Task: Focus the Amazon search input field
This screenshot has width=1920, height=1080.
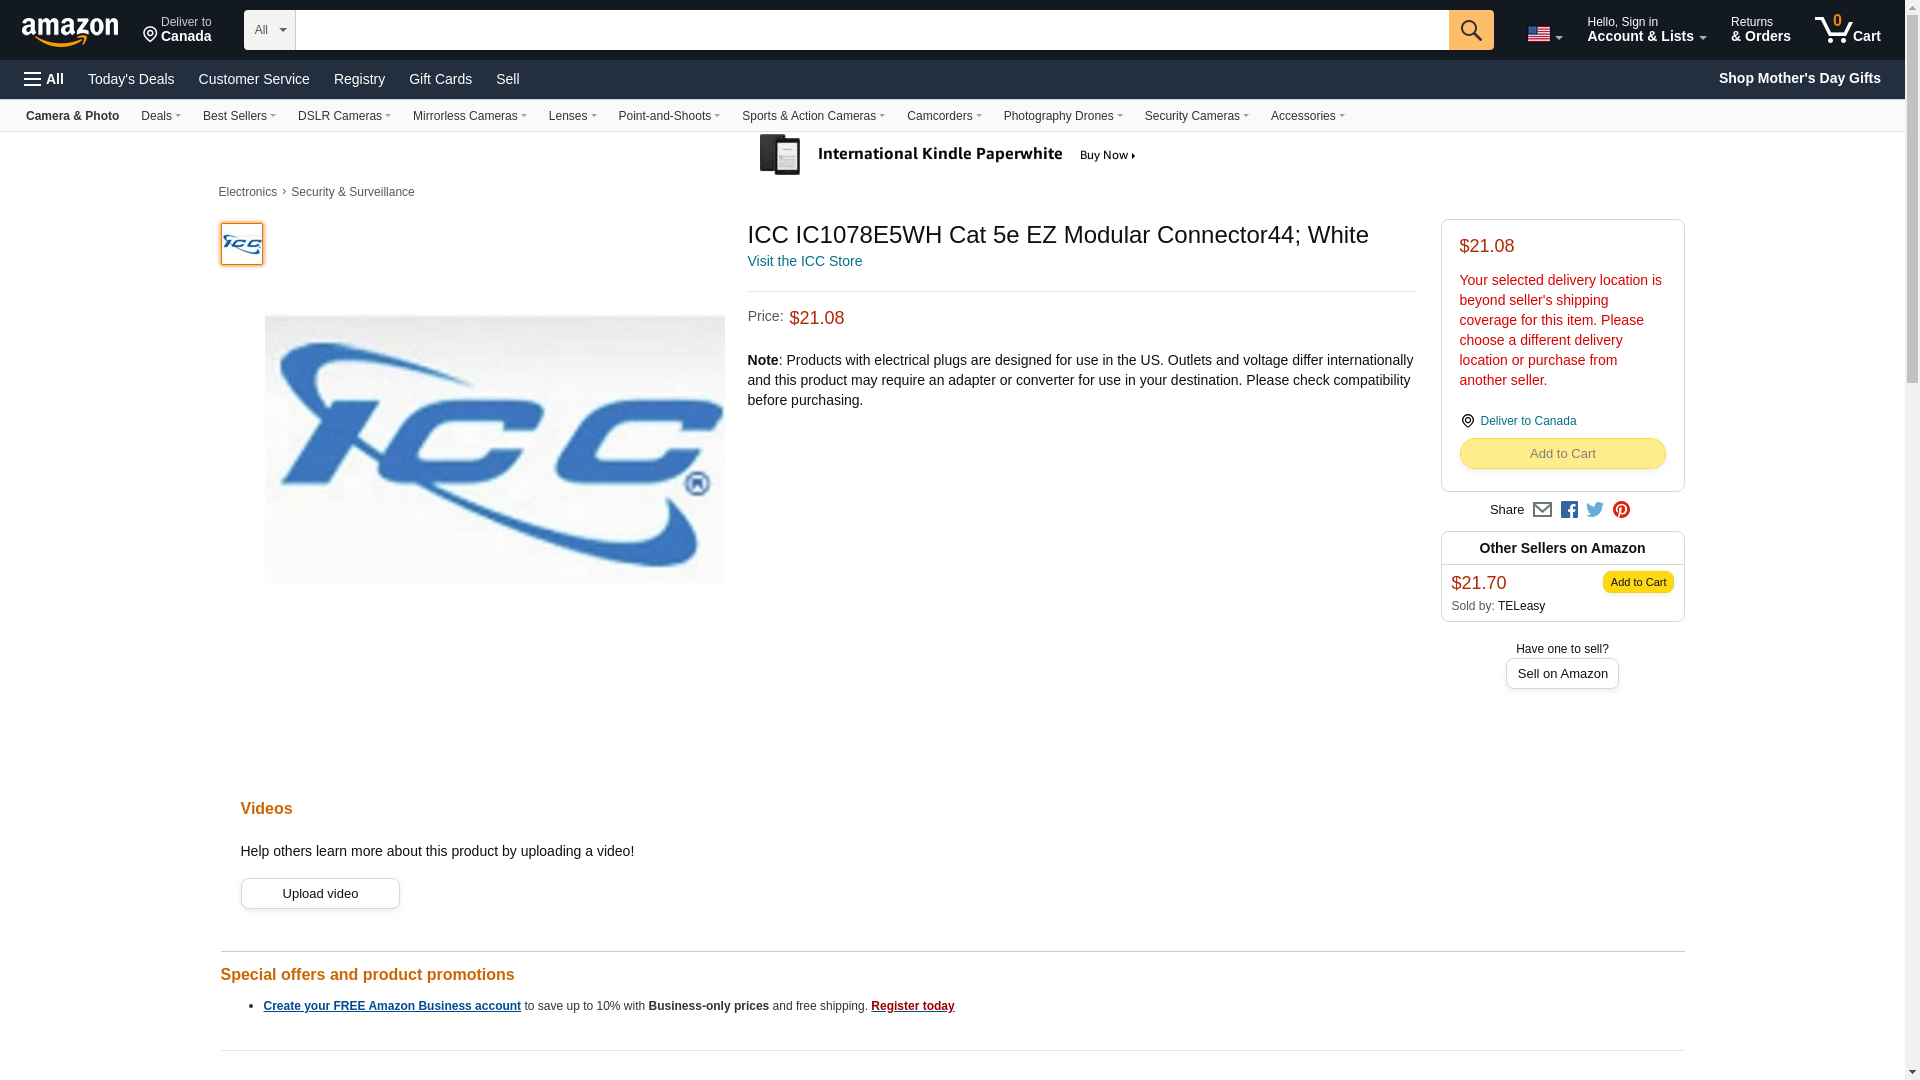Action: [x=872, y=30]
